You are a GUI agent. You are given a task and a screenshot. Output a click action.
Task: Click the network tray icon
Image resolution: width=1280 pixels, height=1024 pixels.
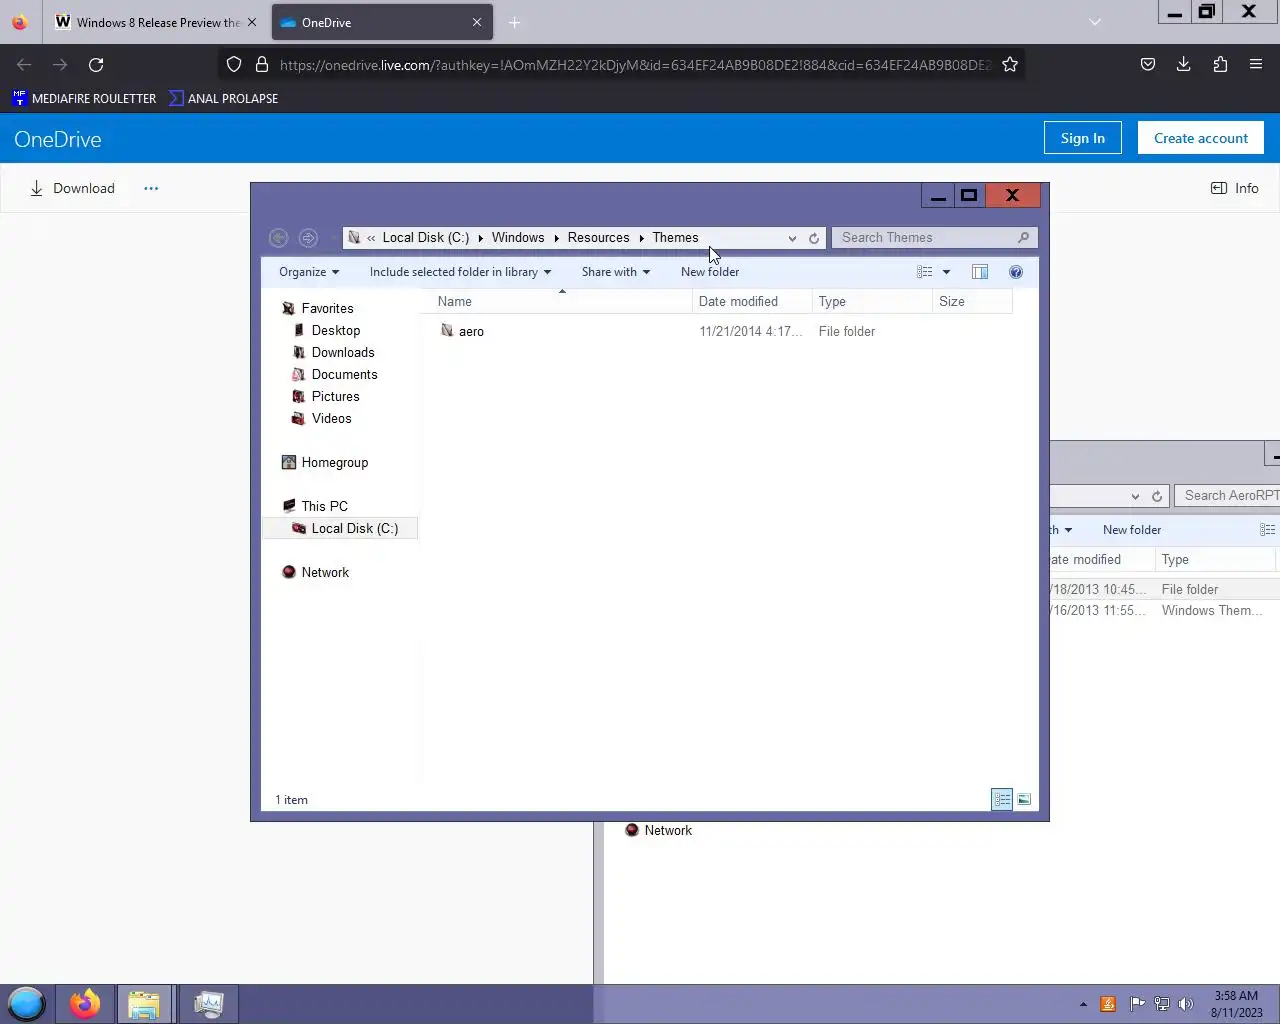(1162, 1004)
